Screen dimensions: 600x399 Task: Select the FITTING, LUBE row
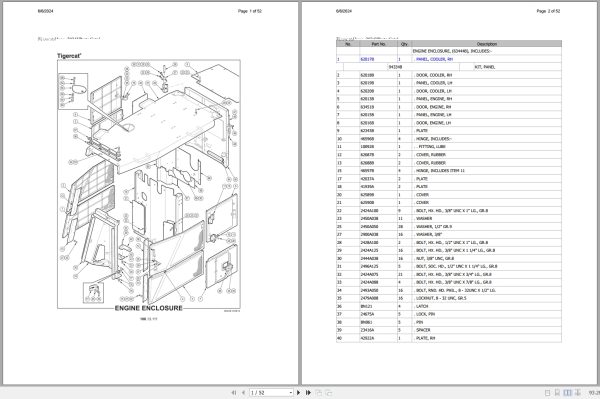click(449, 147)
